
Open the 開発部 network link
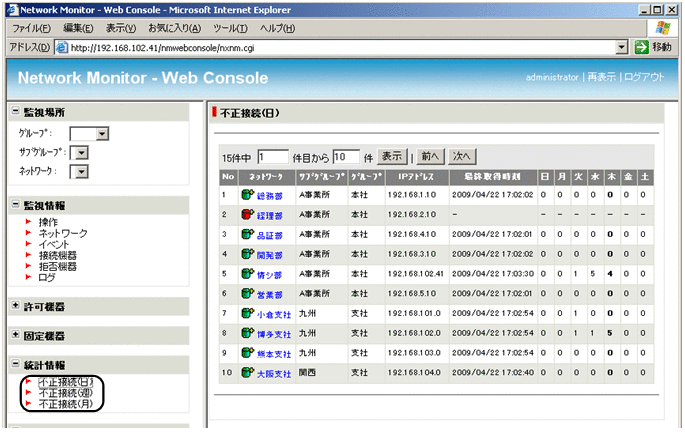tap(269, 255)
